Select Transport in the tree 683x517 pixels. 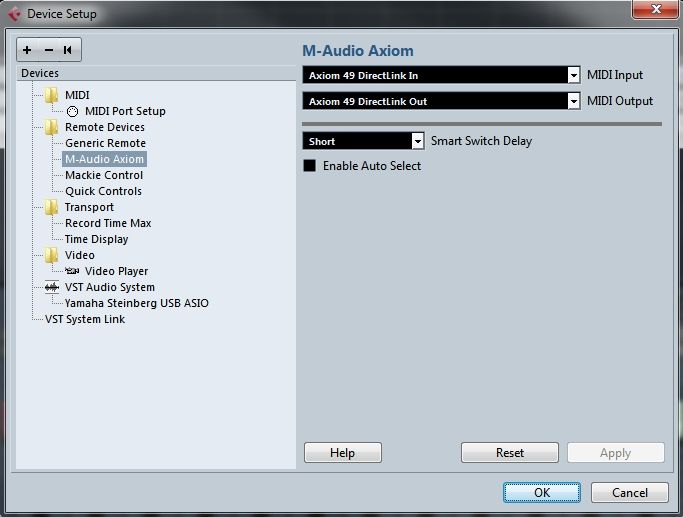tap(89, 207)
